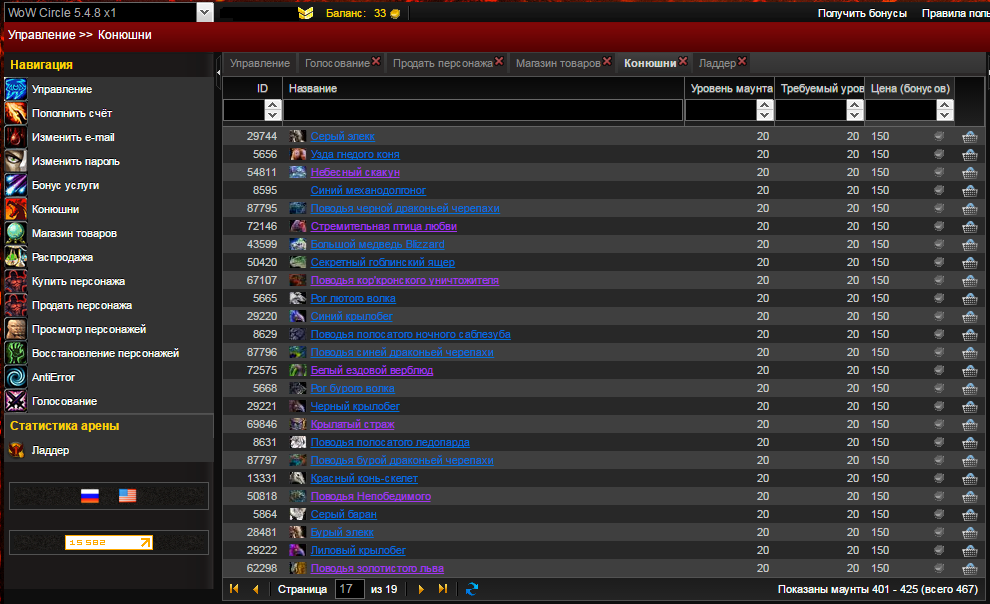990x604 pixels.
Task: Open the WoW Circle 5.4.8 x1 realm dropdown
Action: [205, 13]
